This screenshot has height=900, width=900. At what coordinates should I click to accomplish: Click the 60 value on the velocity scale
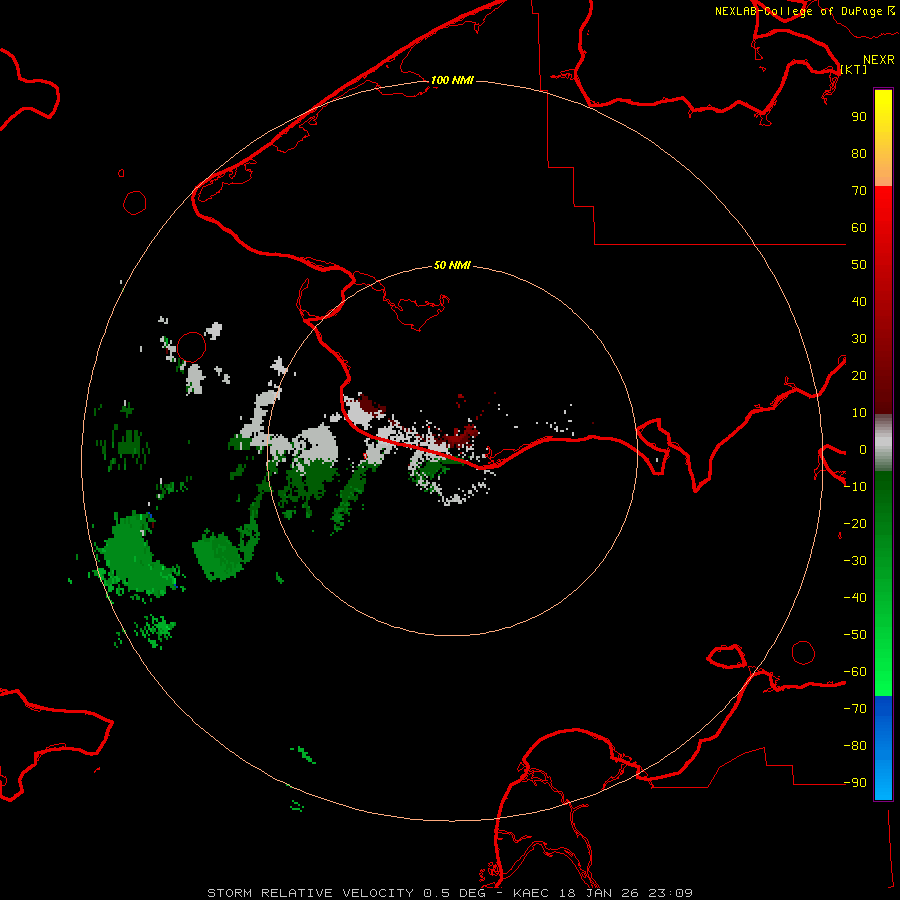tap(859, 227)
